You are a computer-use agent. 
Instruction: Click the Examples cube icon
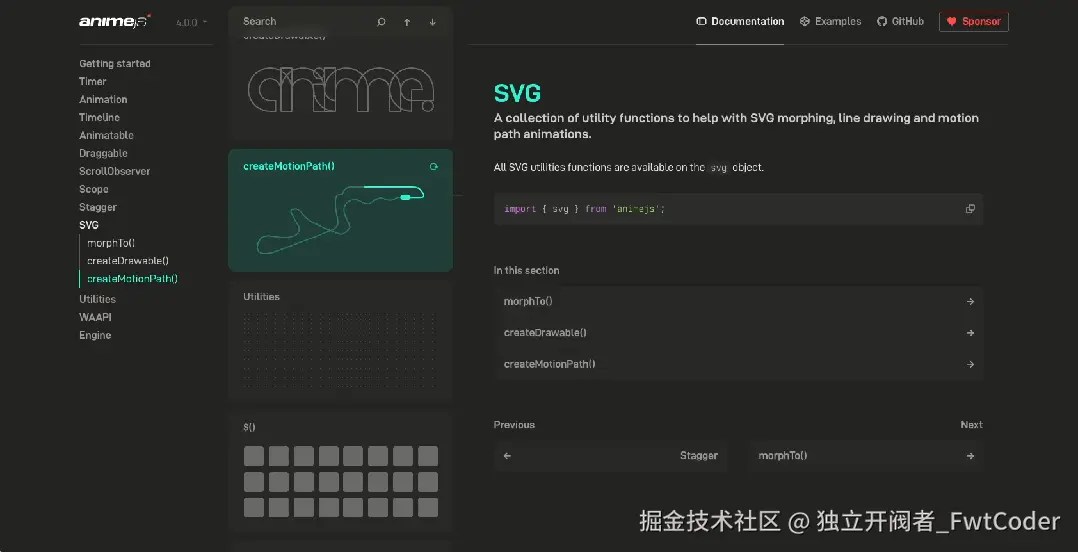point(805,21)
